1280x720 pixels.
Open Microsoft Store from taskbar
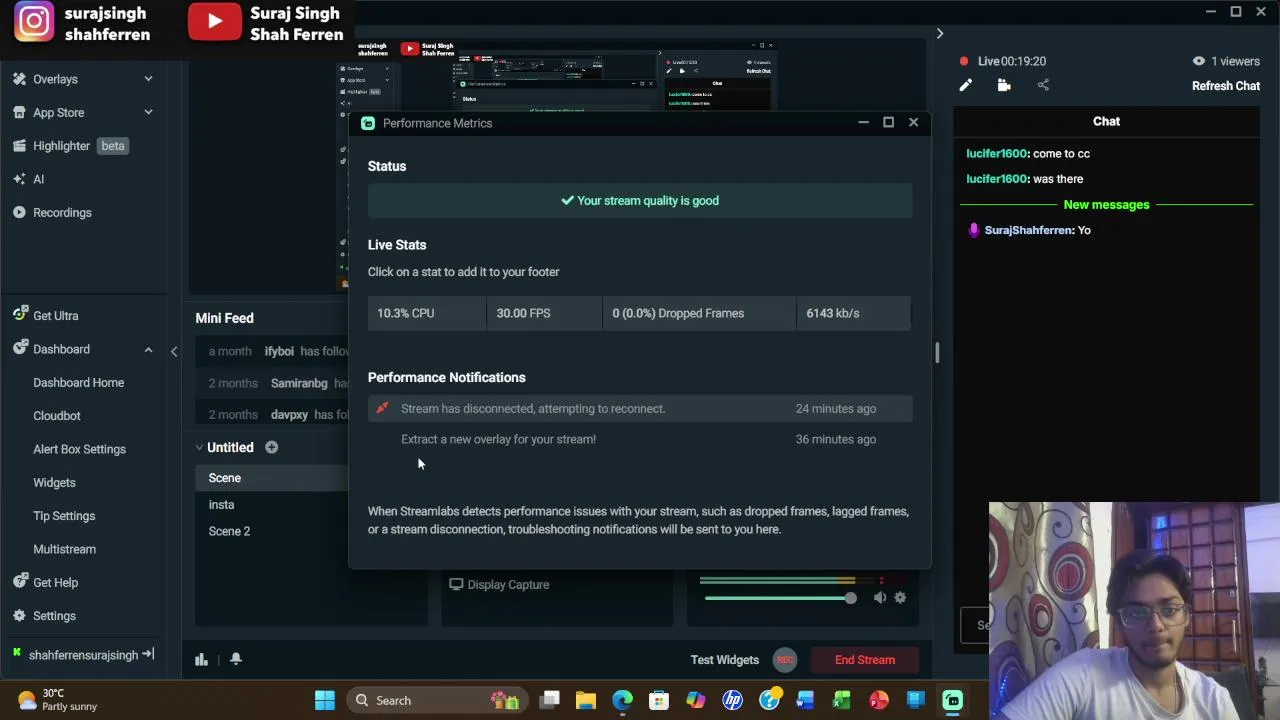(x=659, y=700)
